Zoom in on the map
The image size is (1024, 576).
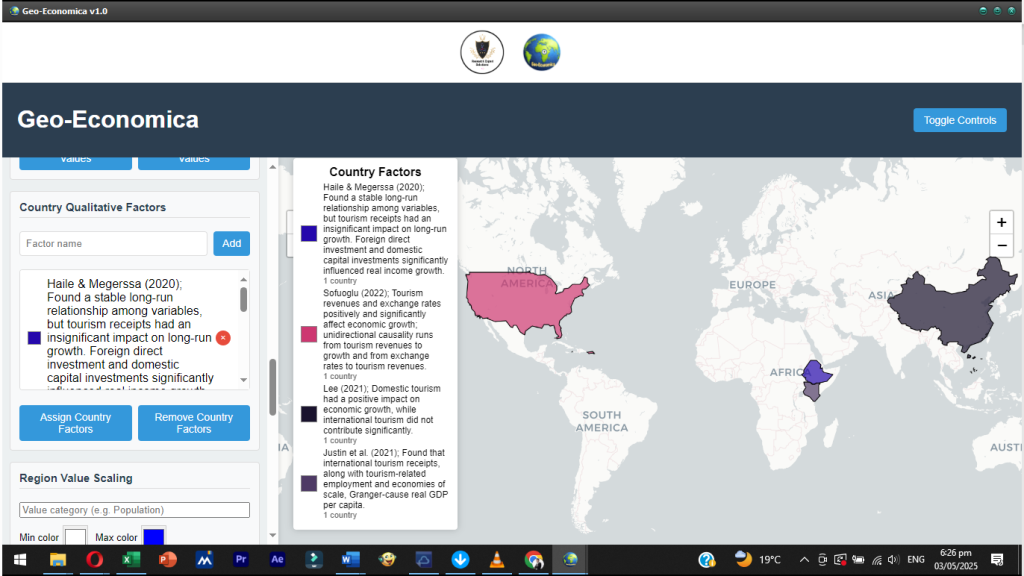pyautogui.click(x=1001, y=222)
